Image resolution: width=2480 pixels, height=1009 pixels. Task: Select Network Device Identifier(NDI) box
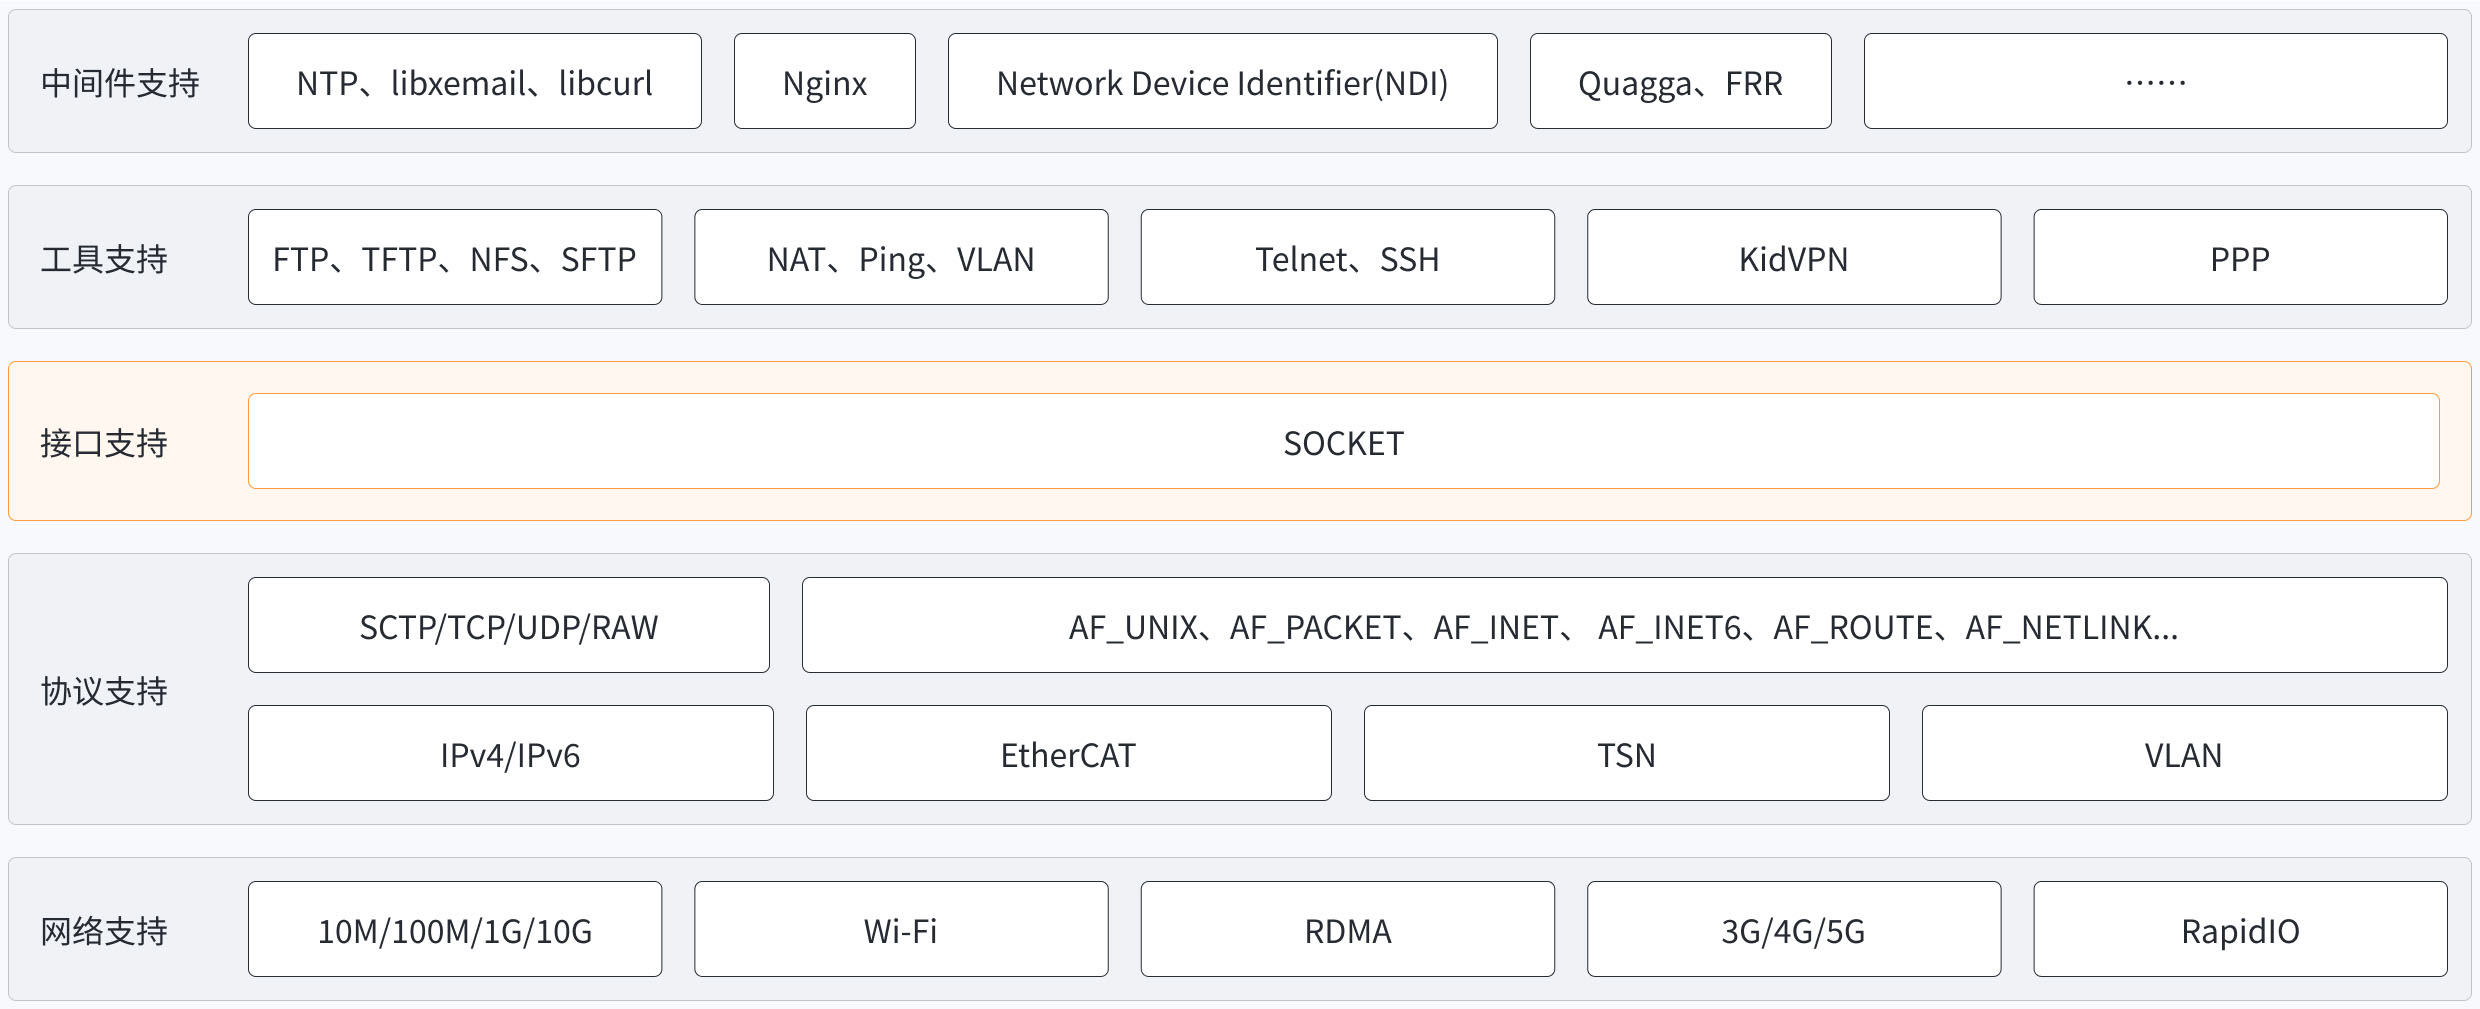(1222, 82)
